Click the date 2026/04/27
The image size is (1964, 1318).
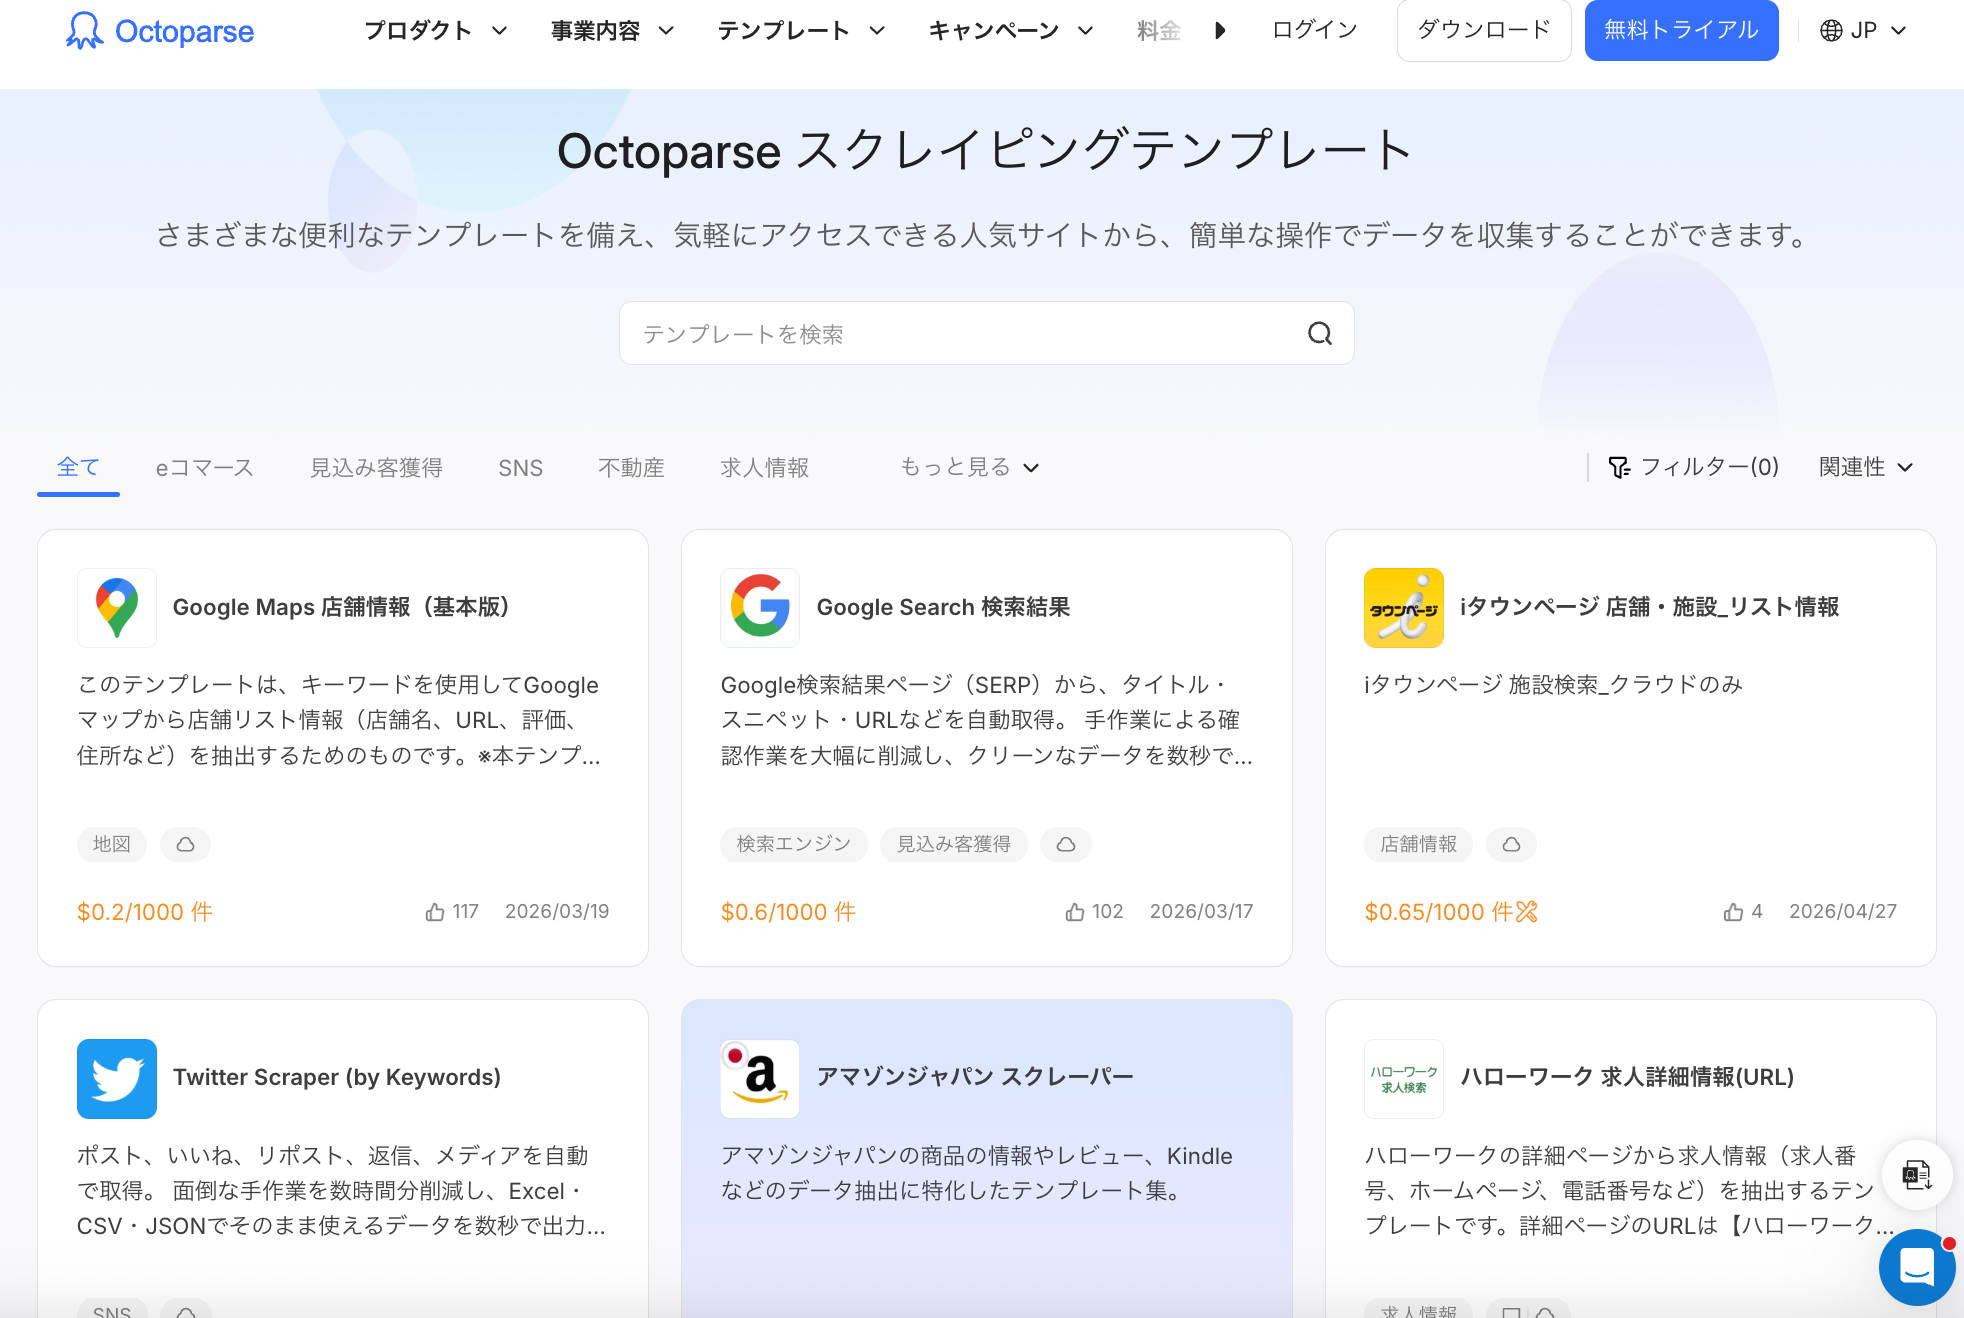(x=1843, y=912)
